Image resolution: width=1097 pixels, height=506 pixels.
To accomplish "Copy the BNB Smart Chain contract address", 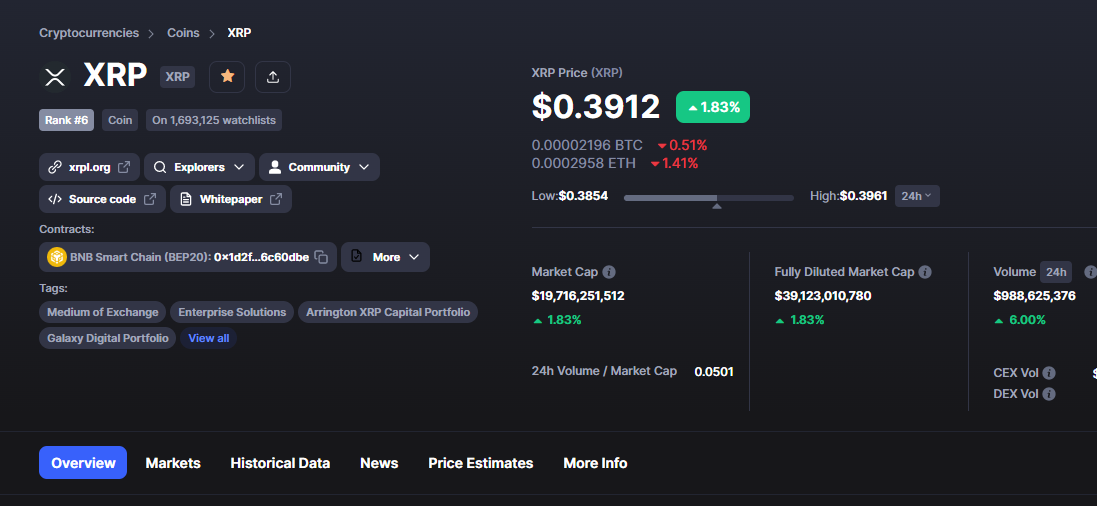I will click(321, 257).
